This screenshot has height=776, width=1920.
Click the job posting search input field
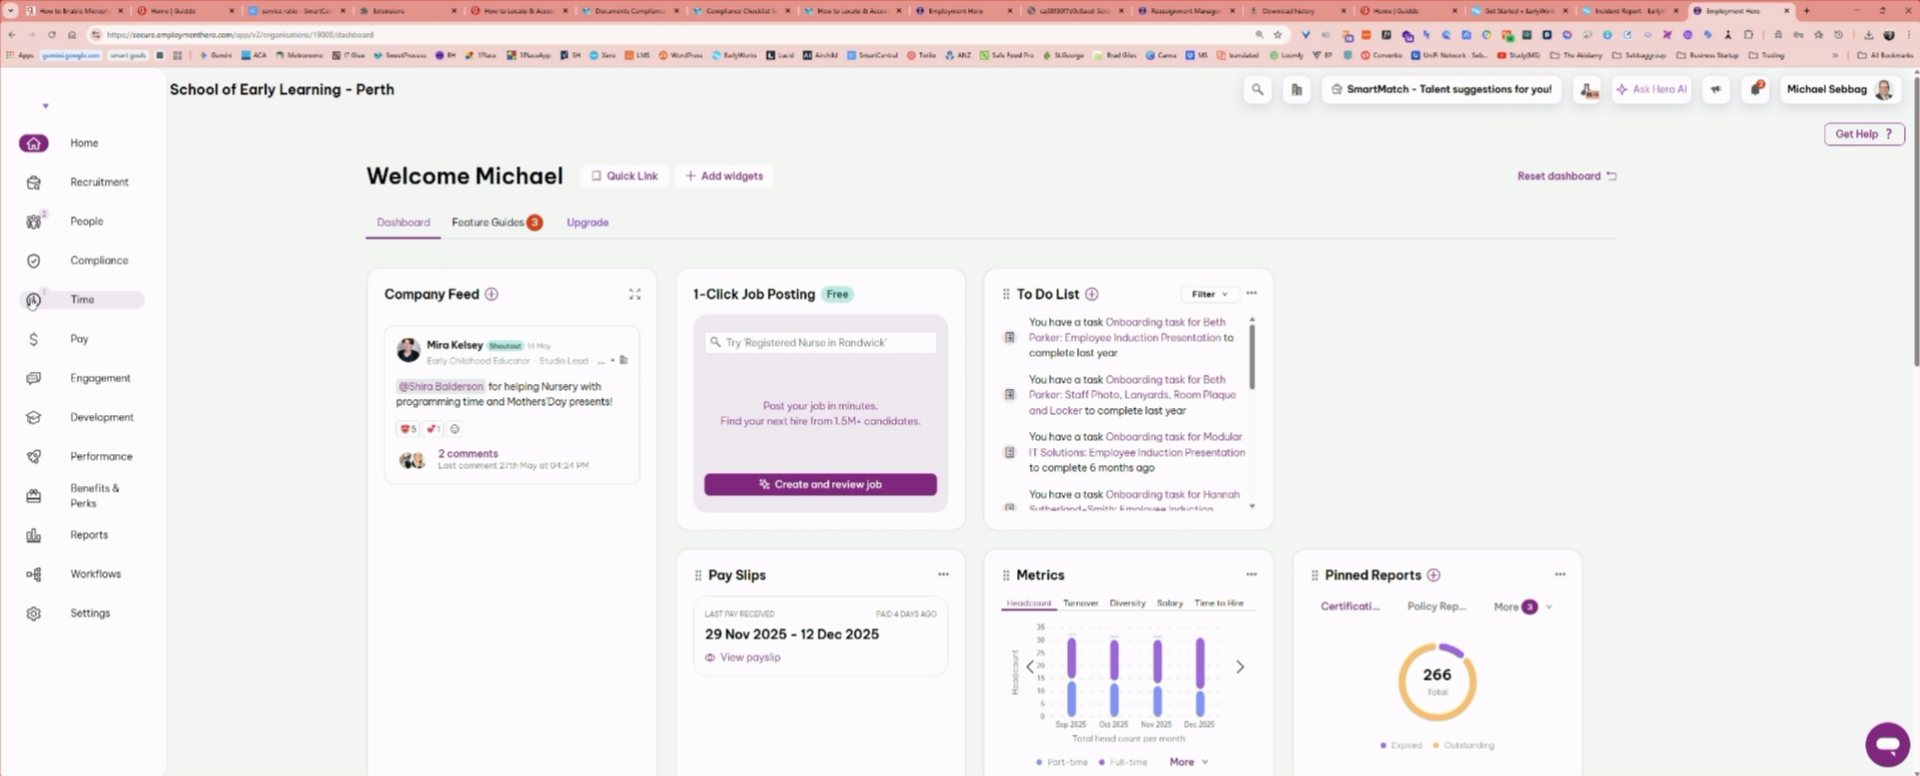click(x=820, y=343)
